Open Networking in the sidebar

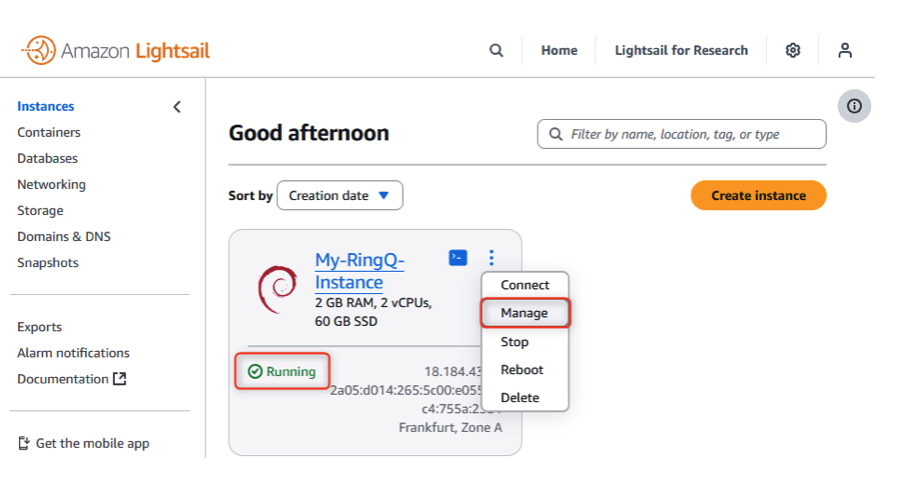(x=52, y=184)
